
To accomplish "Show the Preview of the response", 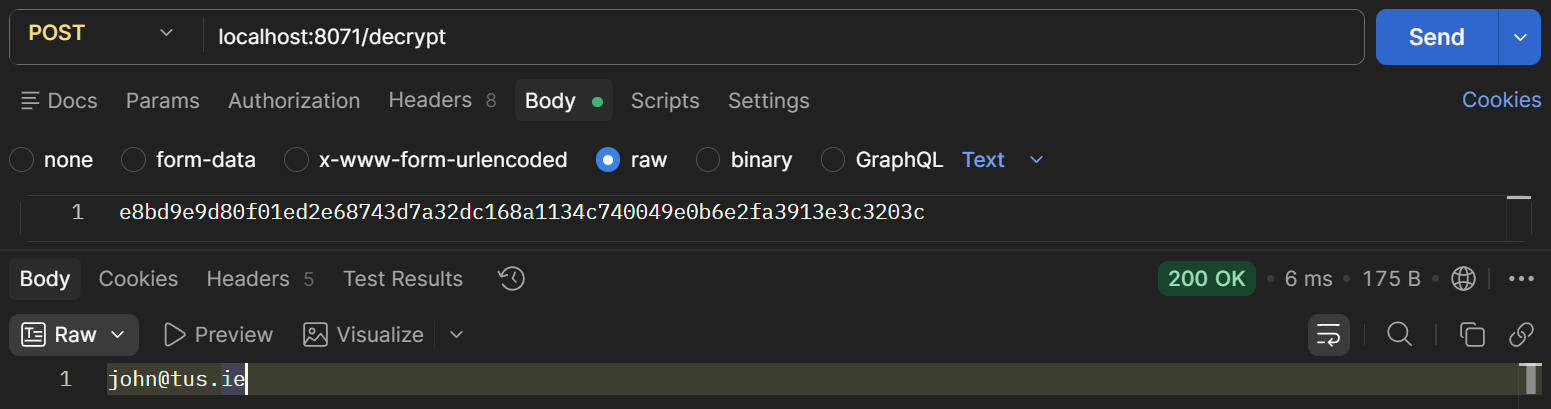I will tap(218, 335).
